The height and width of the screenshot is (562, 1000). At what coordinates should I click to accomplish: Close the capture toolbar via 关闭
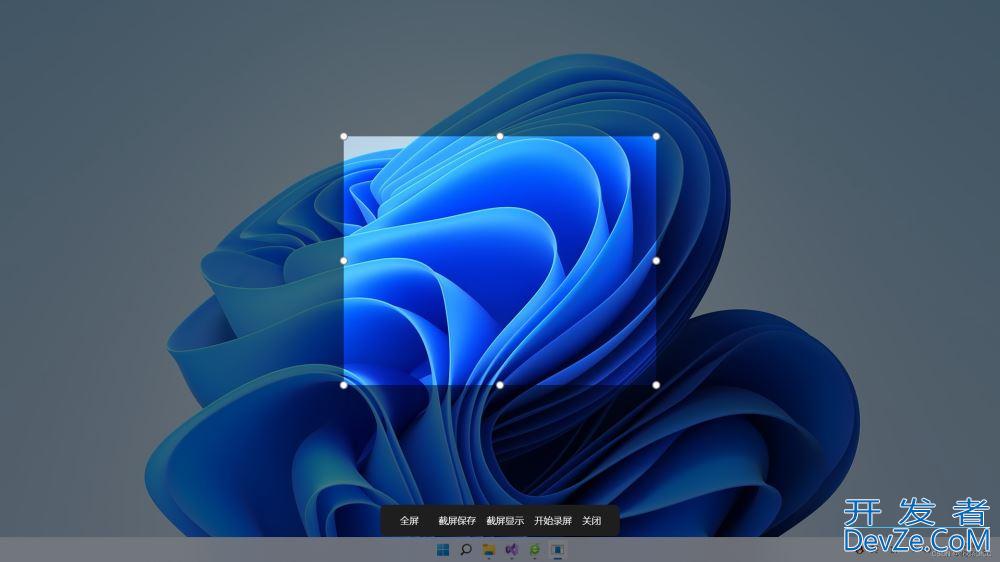pos(591,521)
